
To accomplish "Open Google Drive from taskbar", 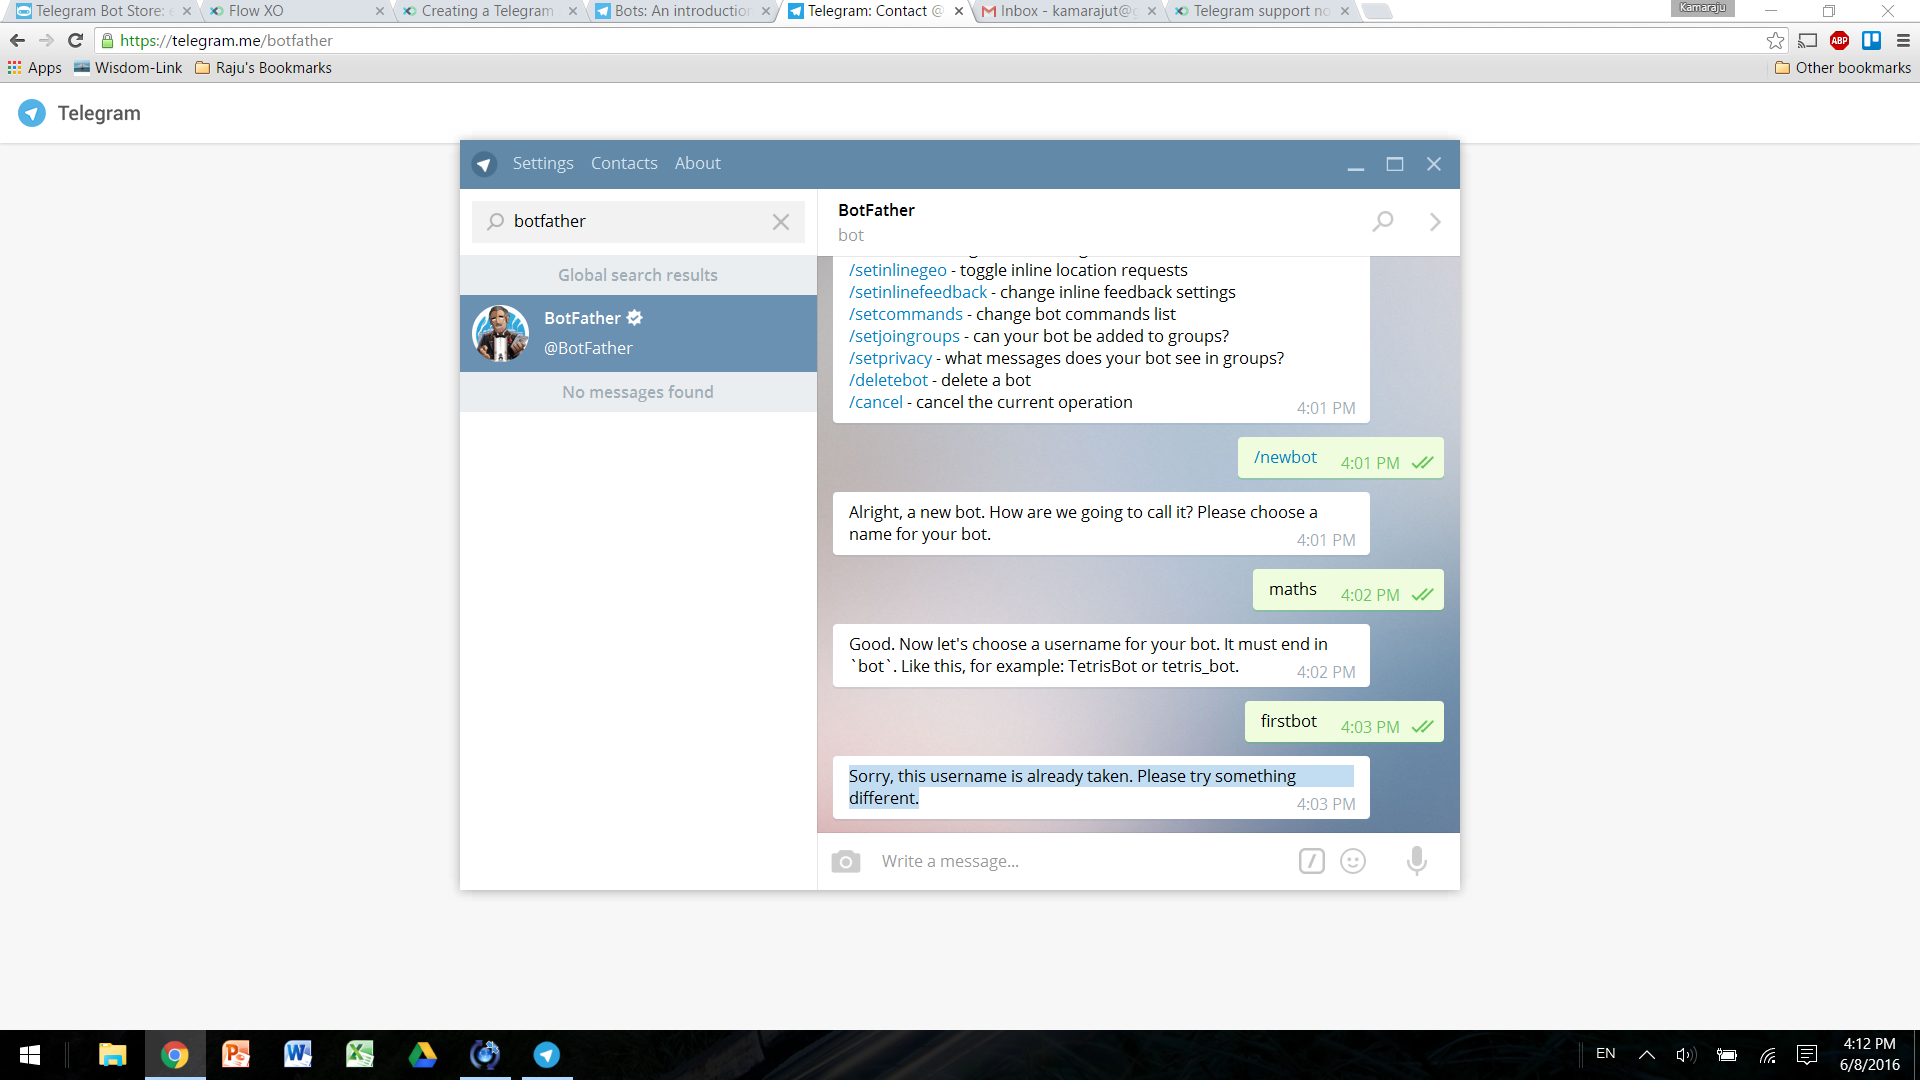I will pos(422,1055).
